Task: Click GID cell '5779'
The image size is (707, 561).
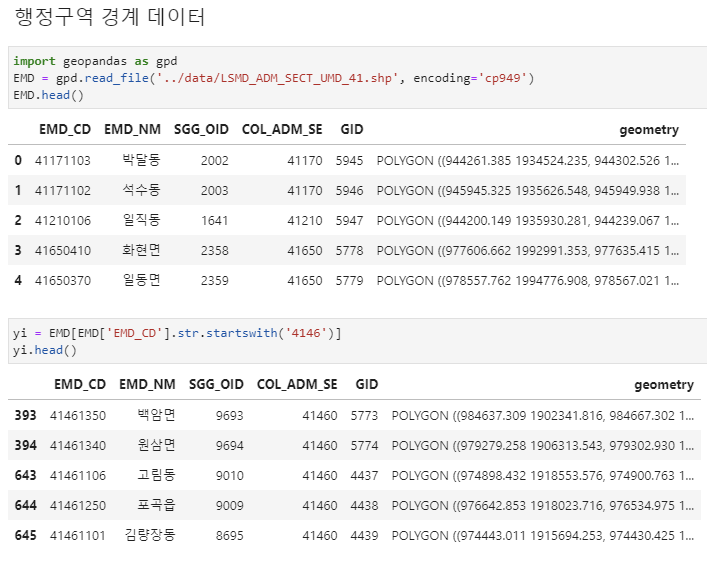Action: tap(349, 280)
